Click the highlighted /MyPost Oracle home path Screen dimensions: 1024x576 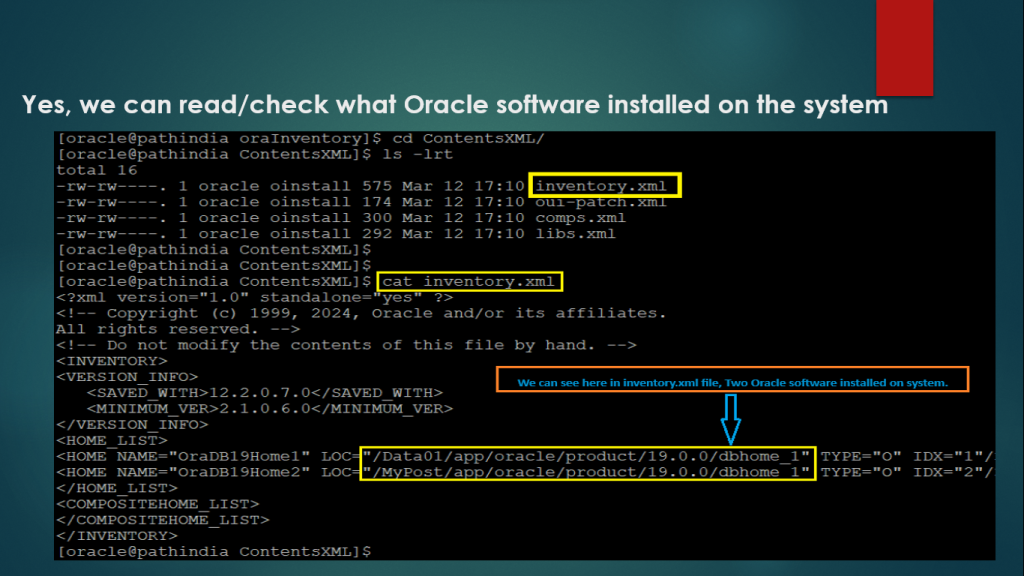588,472
